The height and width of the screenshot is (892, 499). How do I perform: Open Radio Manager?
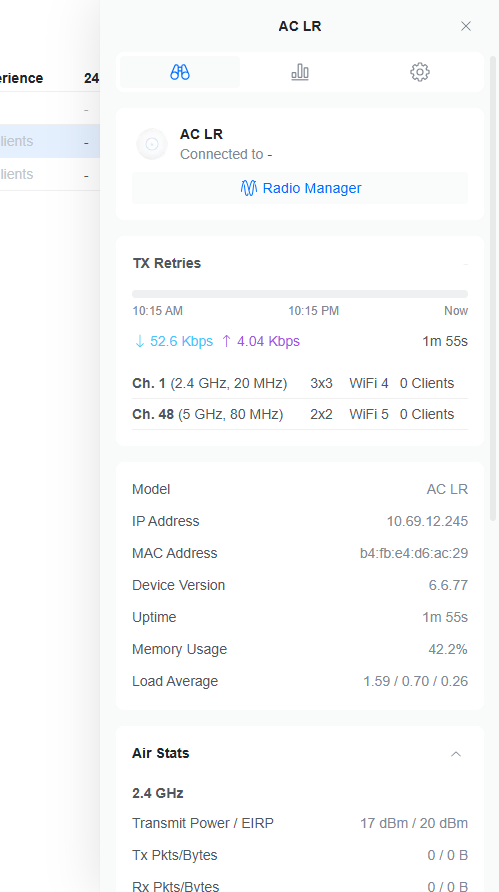tap(300, 188)
